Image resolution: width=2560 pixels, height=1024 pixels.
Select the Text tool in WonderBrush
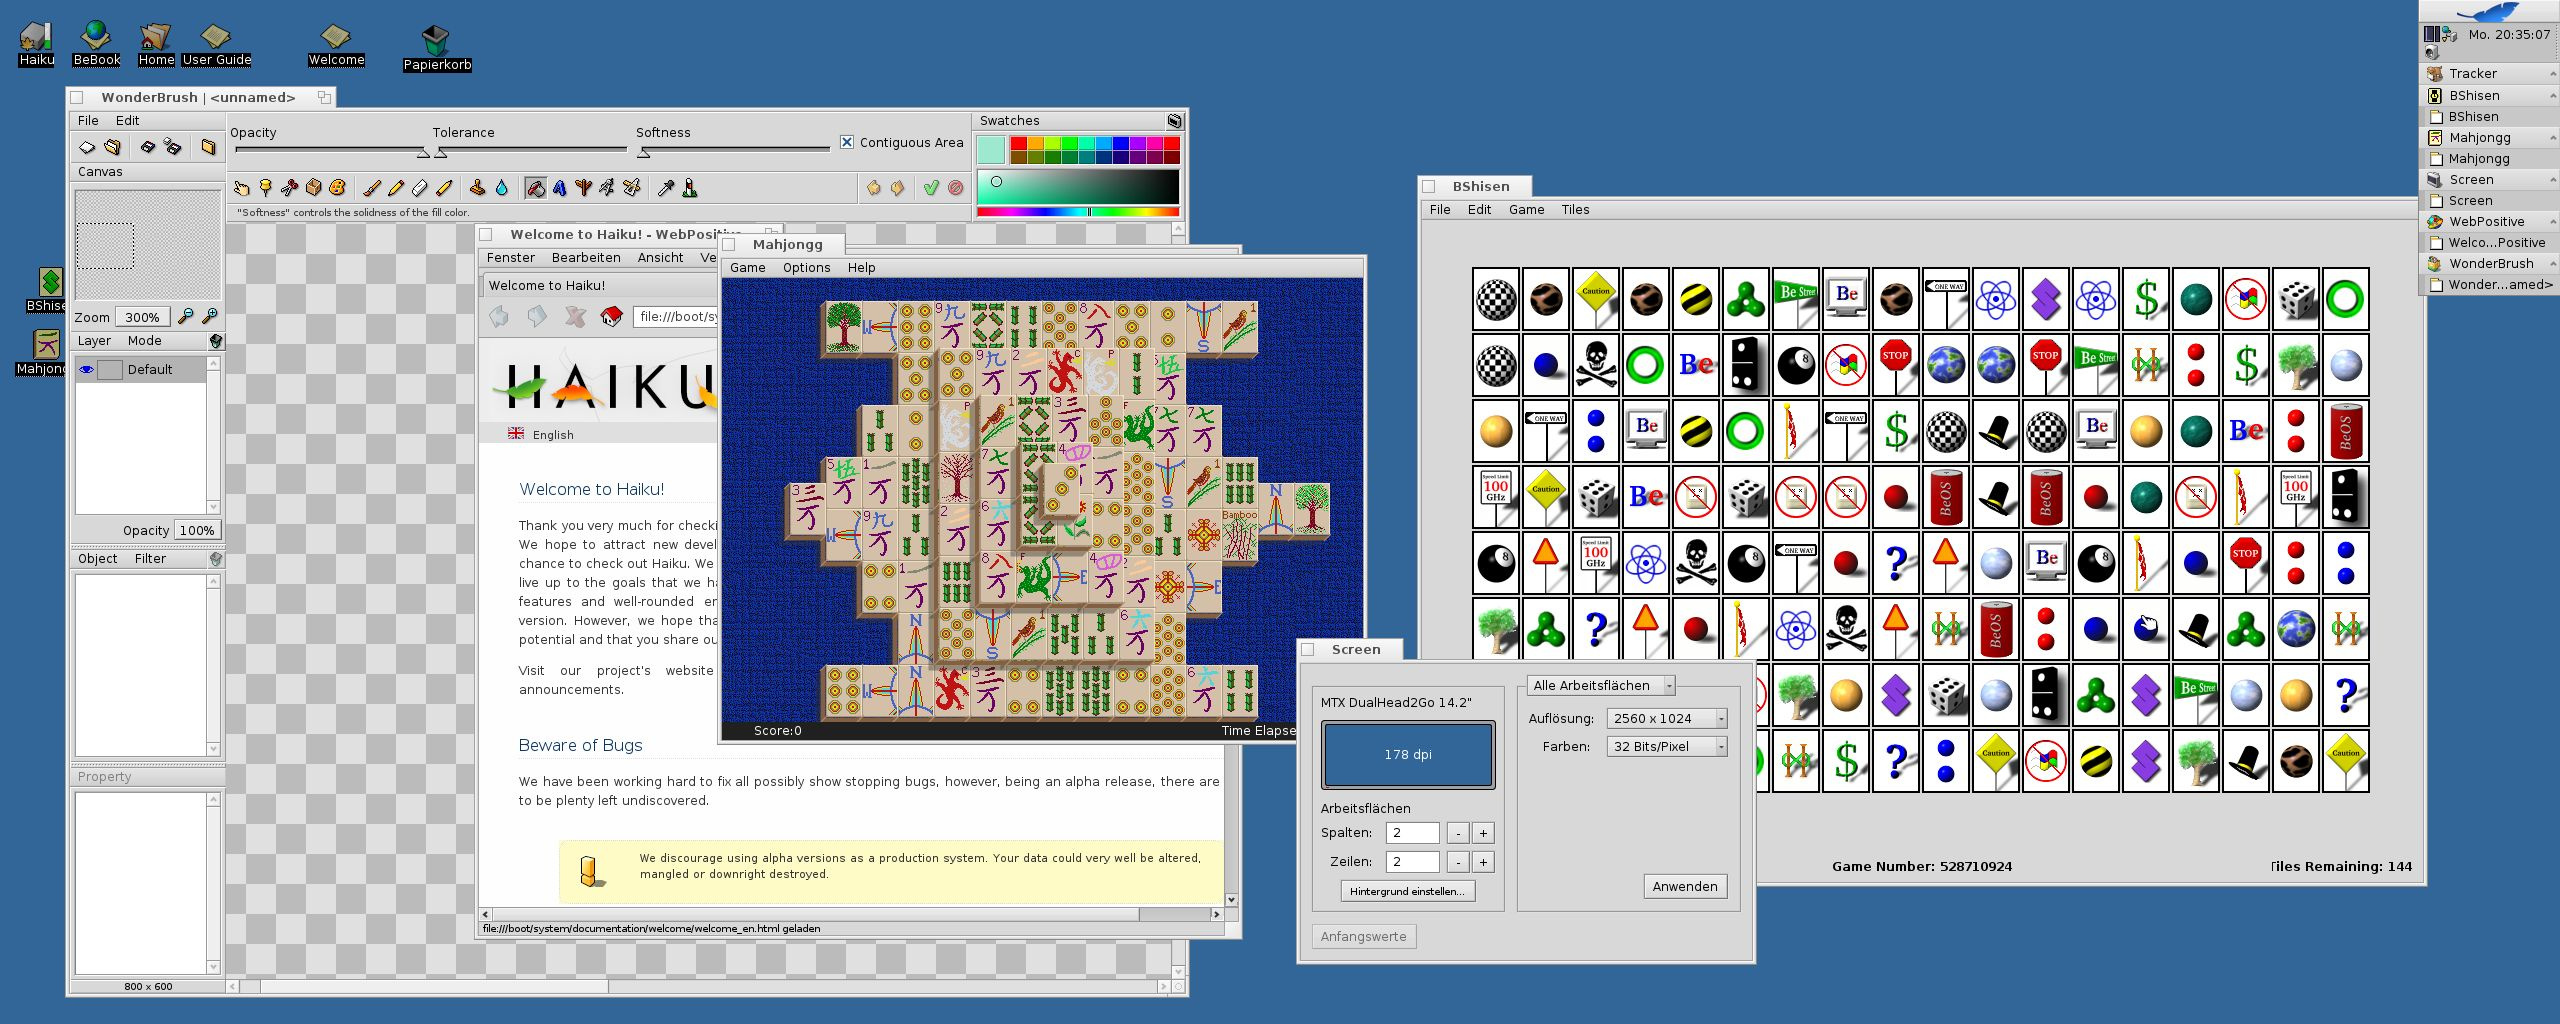(559, 187)
